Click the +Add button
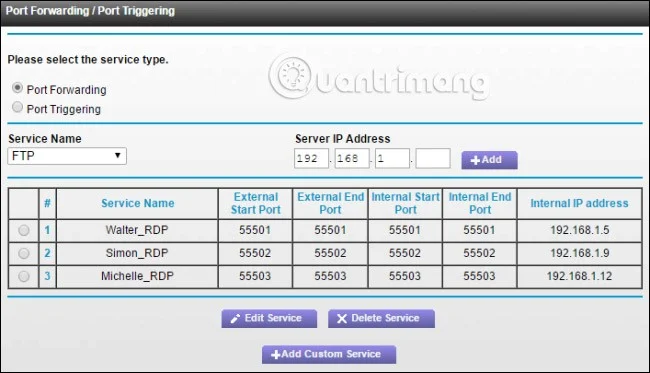This screenshot has width=650, height=373. click(x=489, y=160)
